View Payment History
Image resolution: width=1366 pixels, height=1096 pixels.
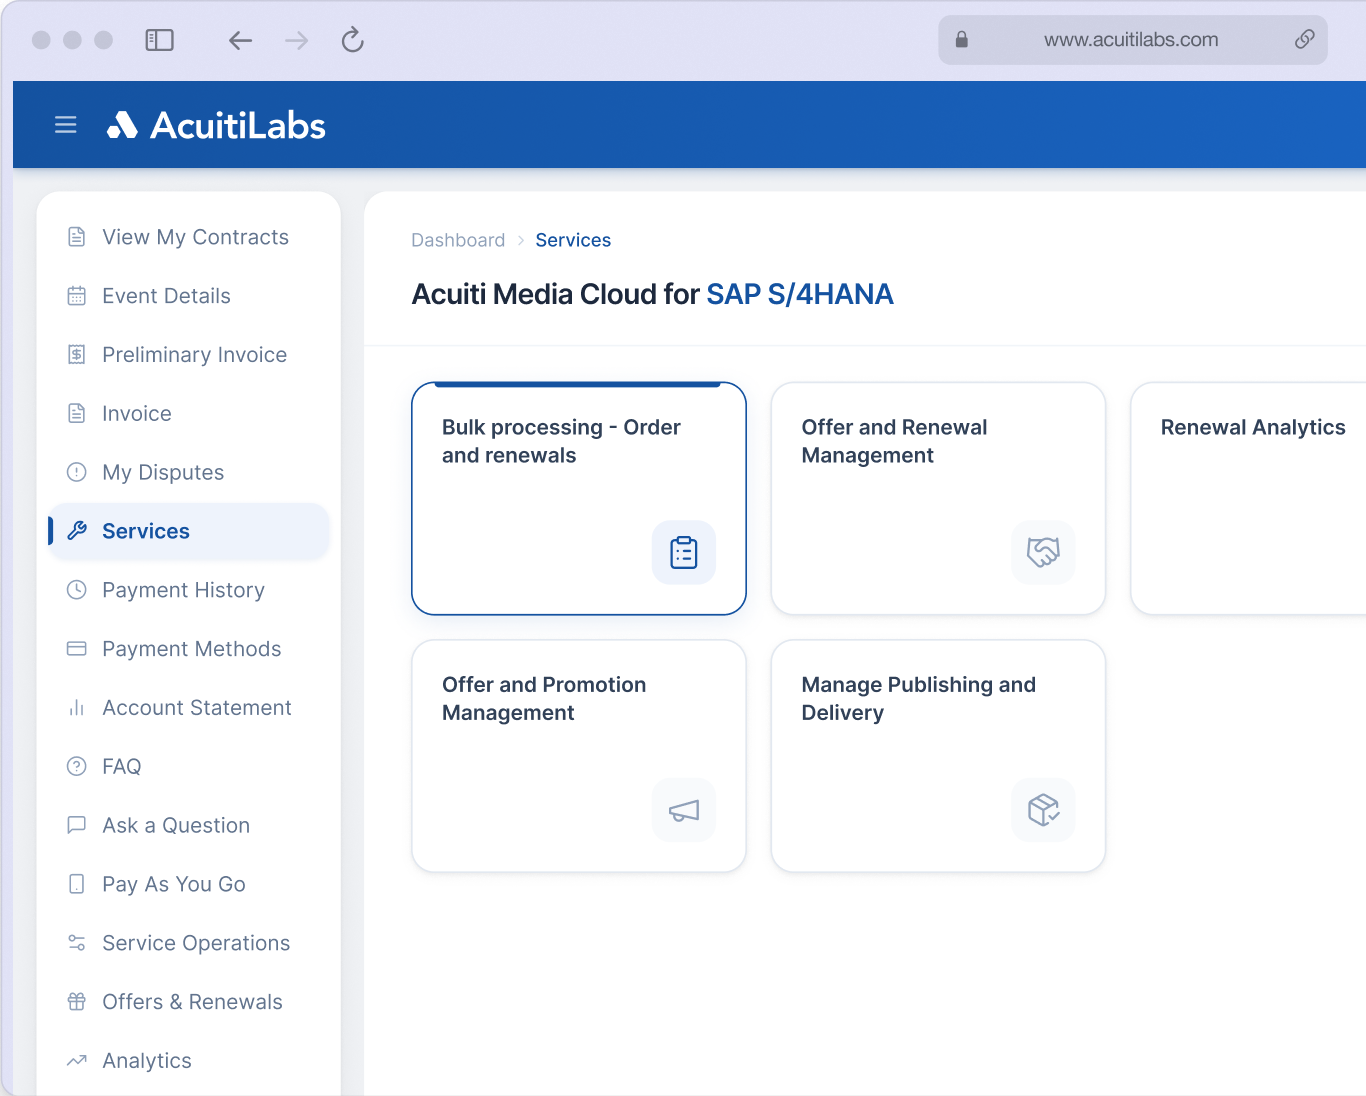pyautogui.click(x=189, y=590)
